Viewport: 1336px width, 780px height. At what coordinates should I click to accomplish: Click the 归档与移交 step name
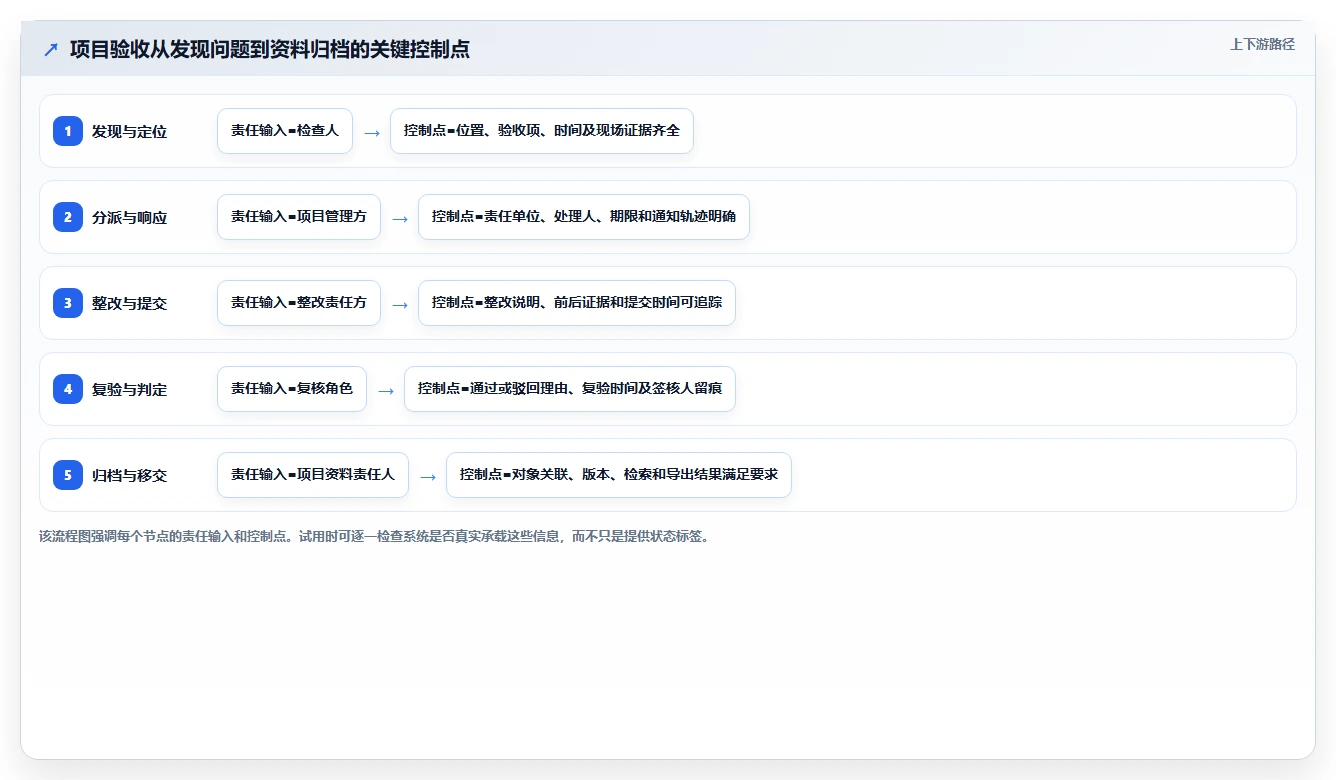[130, 475]
